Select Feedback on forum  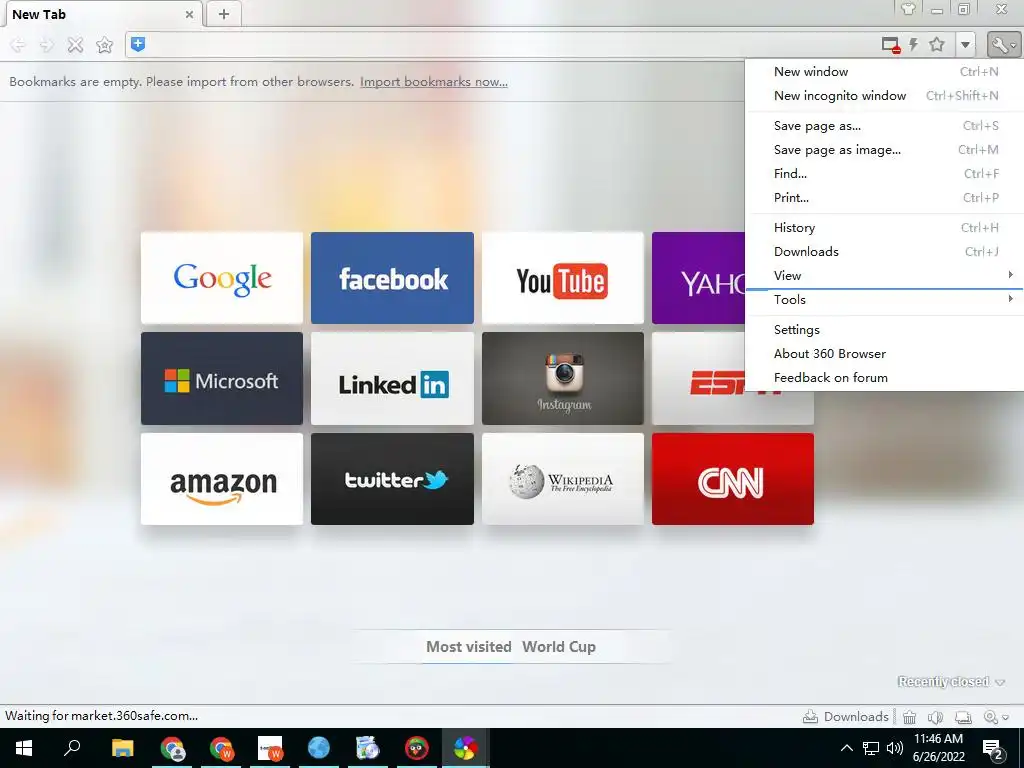tap(885, 378)
